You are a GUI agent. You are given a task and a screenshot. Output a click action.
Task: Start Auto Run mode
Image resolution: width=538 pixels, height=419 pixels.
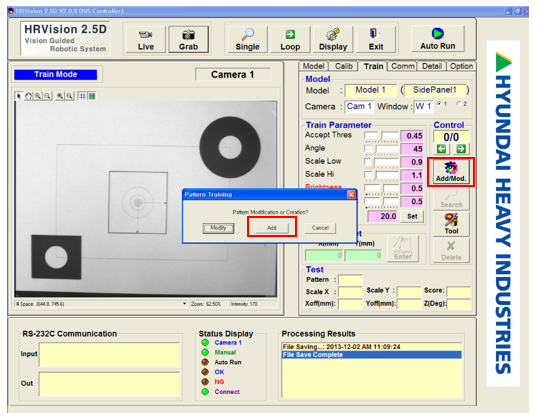click(438, 39)
